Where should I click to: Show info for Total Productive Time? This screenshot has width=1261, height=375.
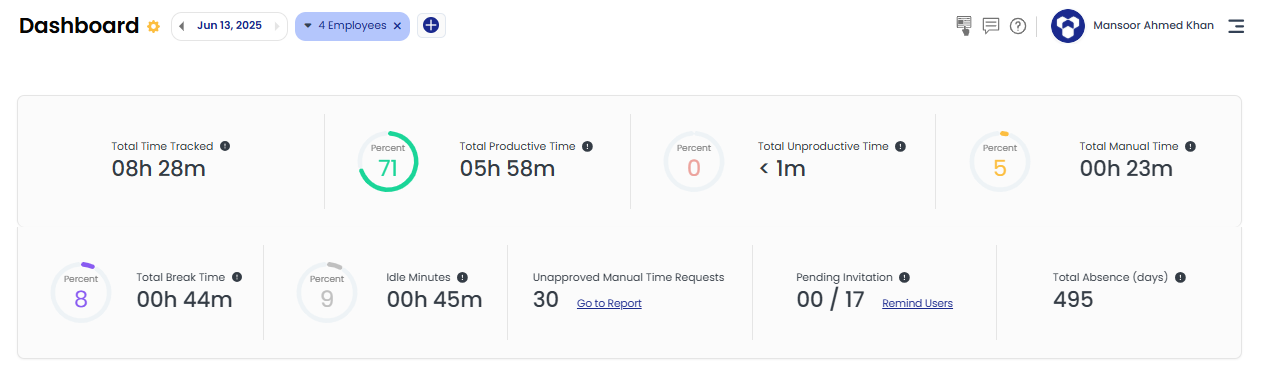[x=587, y=146]
